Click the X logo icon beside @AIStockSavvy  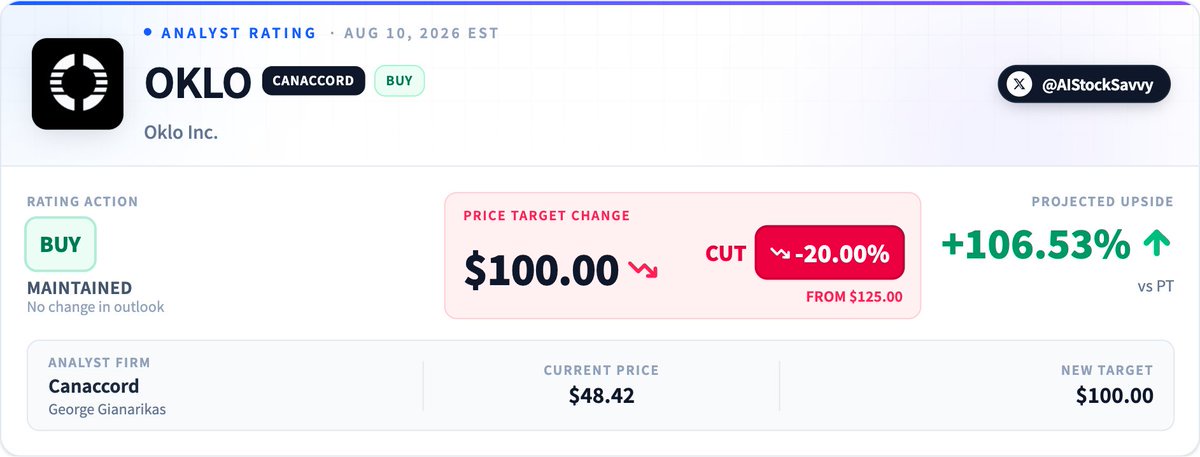coord(1019,85)
